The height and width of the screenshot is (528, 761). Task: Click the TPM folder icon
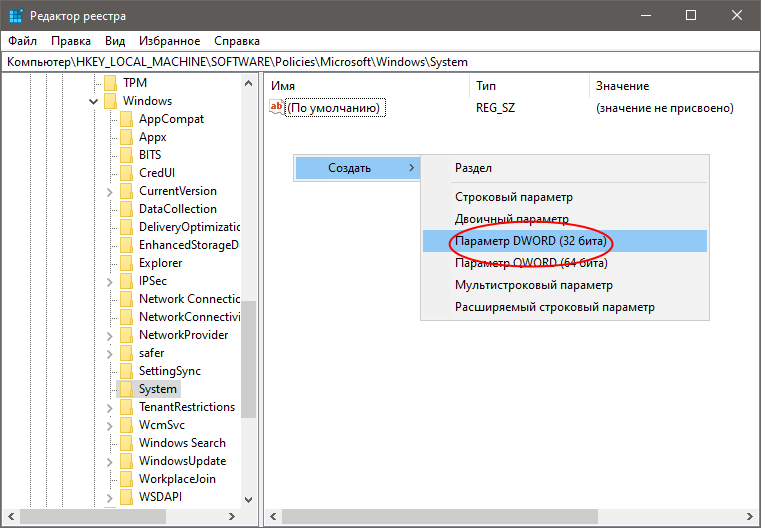pos(111,83)
